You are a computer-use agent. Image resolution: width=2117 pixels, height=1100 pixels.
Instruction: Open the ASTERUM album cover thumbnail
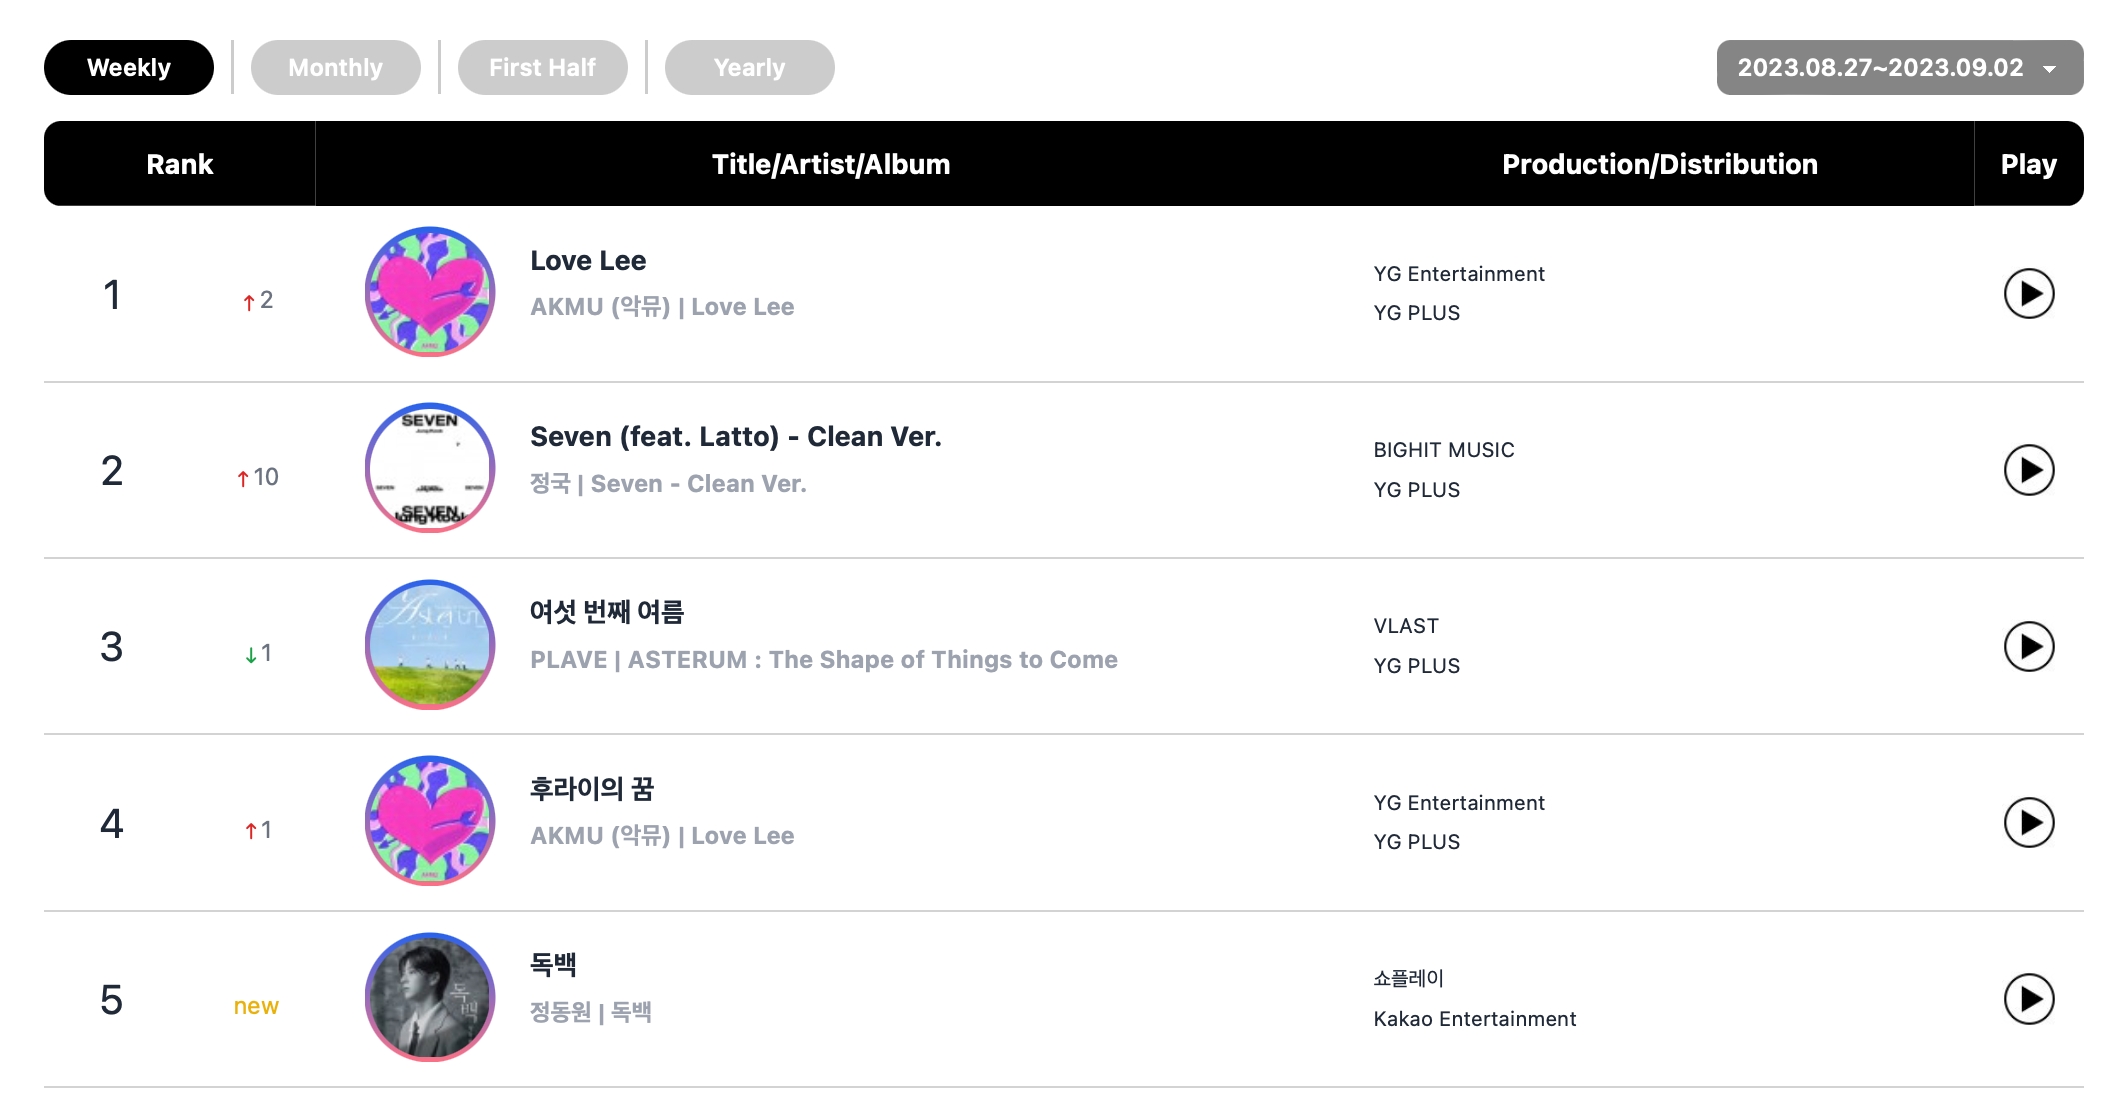click(430, 645)
